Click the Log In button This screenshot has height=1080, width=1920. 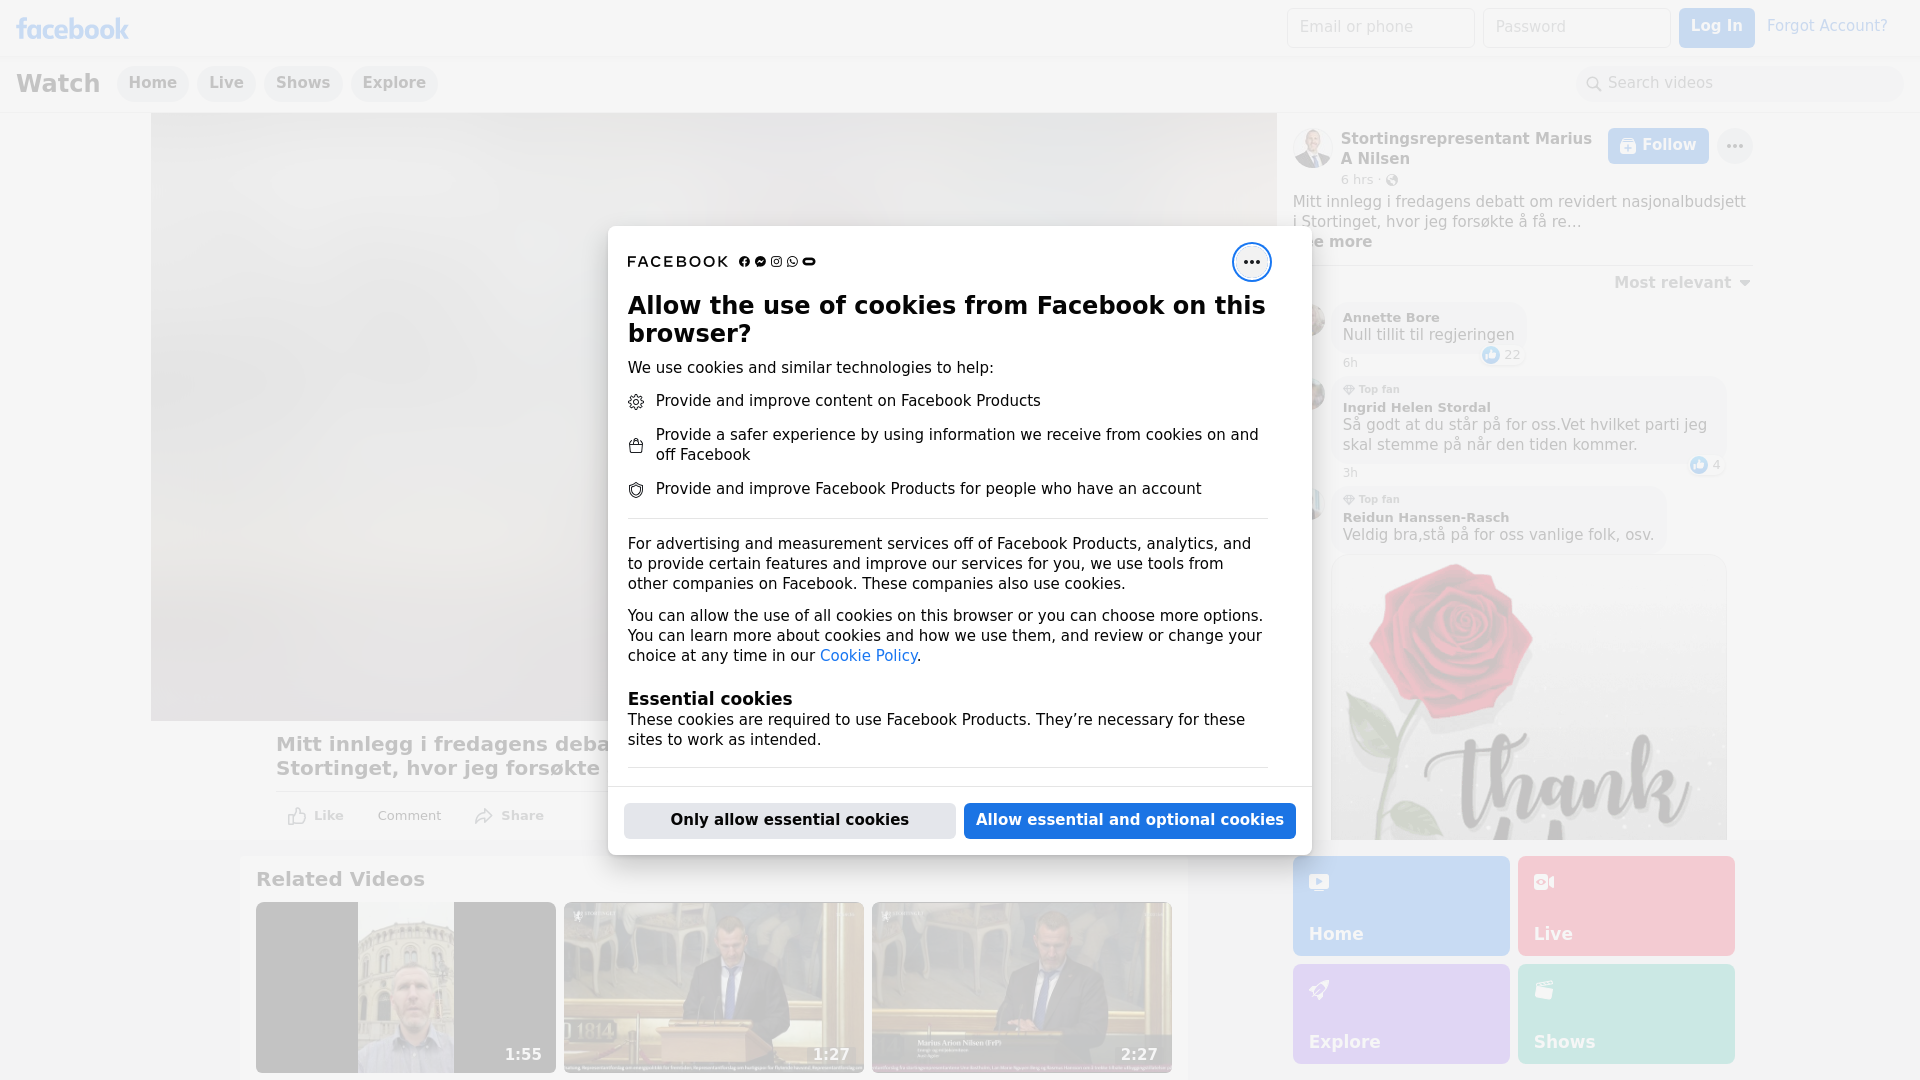click(x=1716, y=28)
